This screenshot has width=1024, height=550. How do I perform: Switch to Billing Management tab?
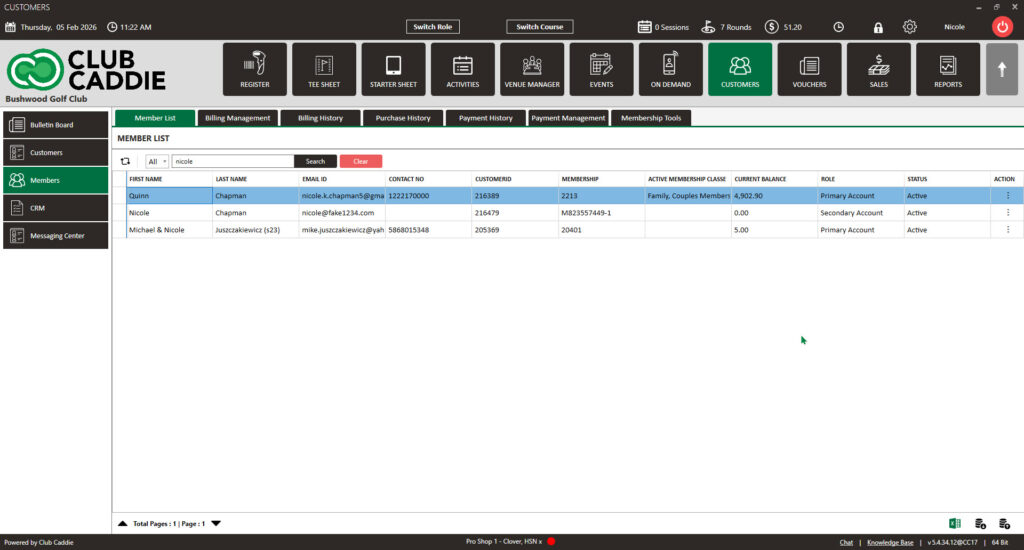click(x=238, y=118)
